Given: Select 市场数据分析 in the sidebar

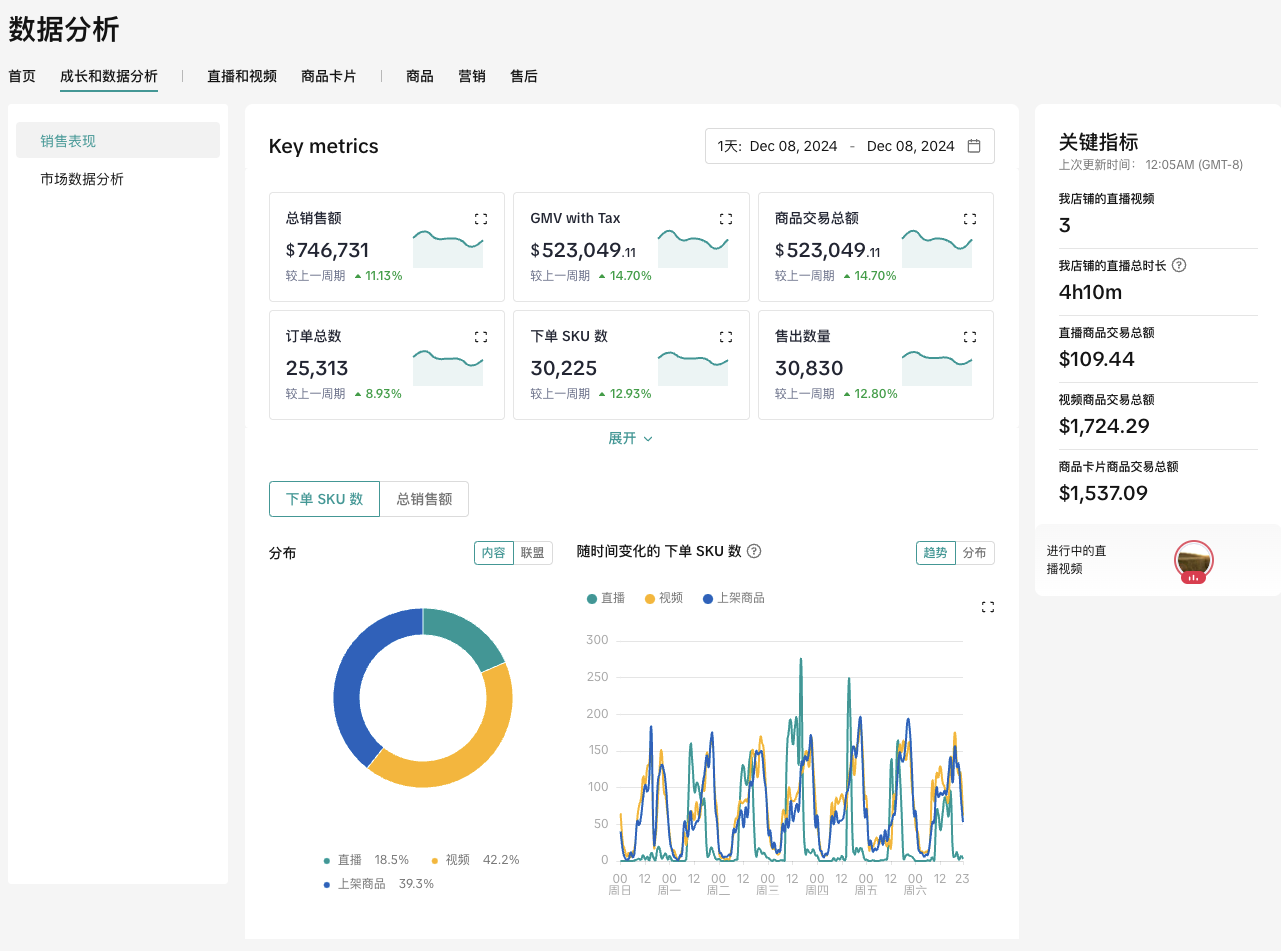Looking at the screenshot, I should click(82, 179).
